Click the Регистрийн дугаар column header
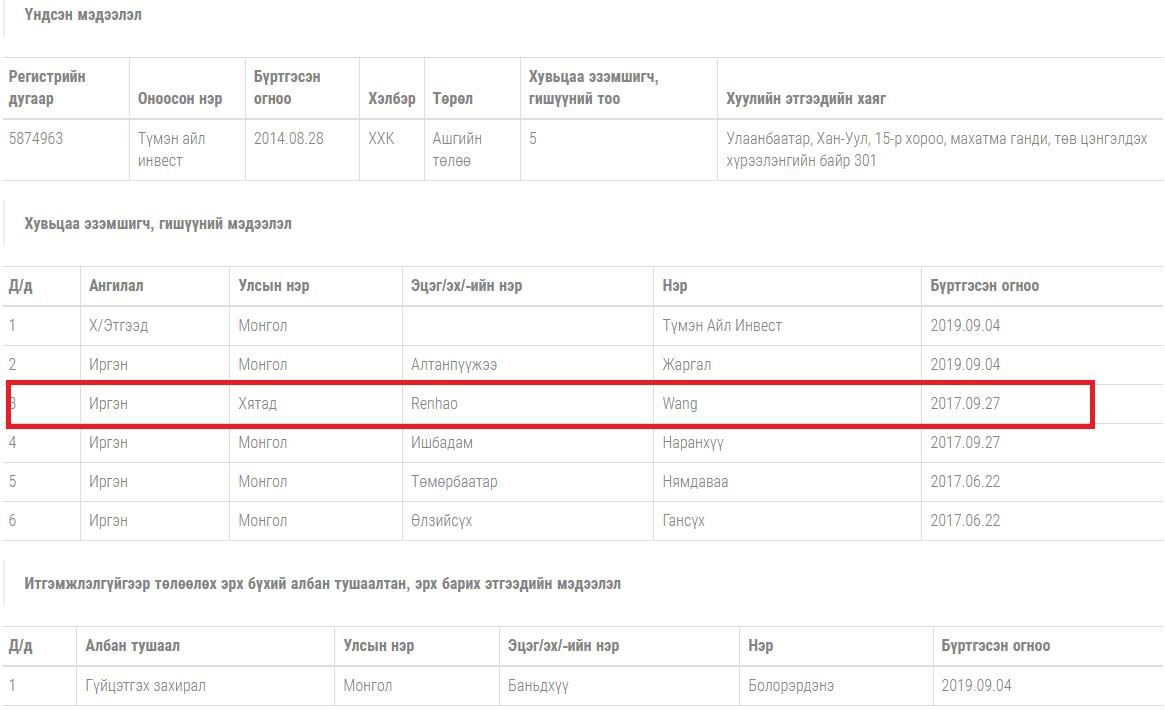Screen dimensions: 1165x710 point(47,88)
